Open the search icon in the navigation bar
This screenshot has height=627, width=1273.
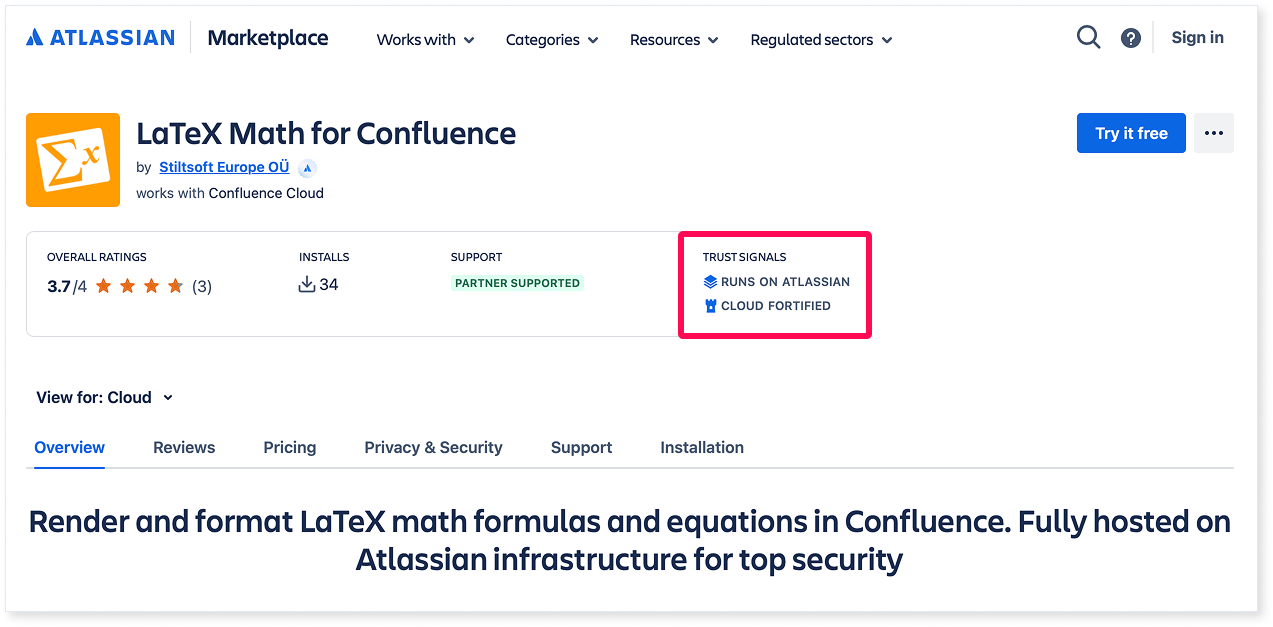tap(1088, 37)
